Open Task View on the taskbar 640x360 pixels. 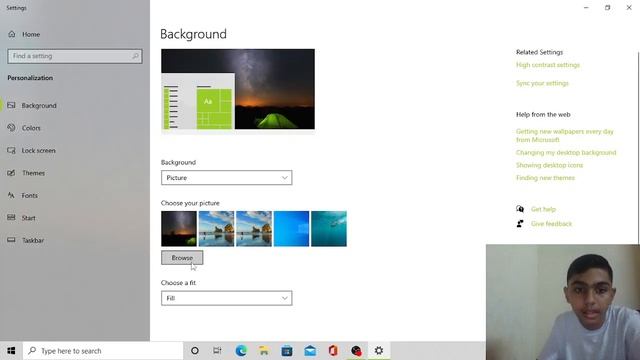[217, 351]
